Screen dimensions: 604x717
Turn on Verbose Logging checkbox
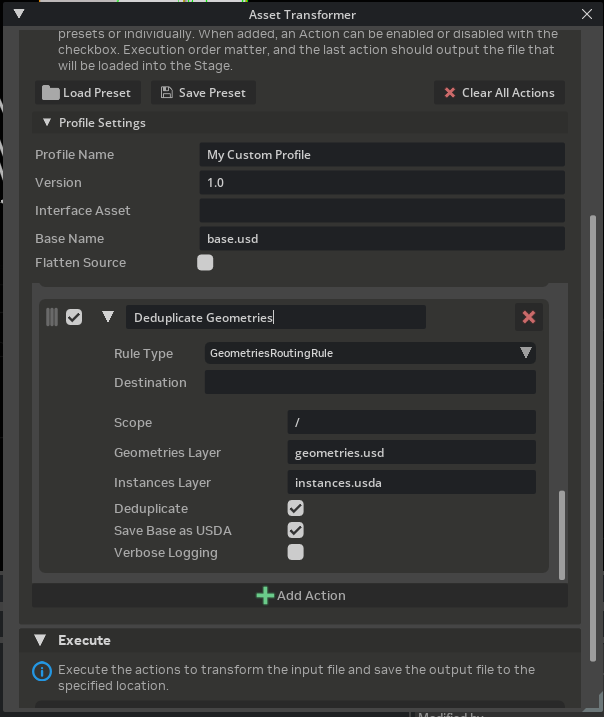point(295,552)
